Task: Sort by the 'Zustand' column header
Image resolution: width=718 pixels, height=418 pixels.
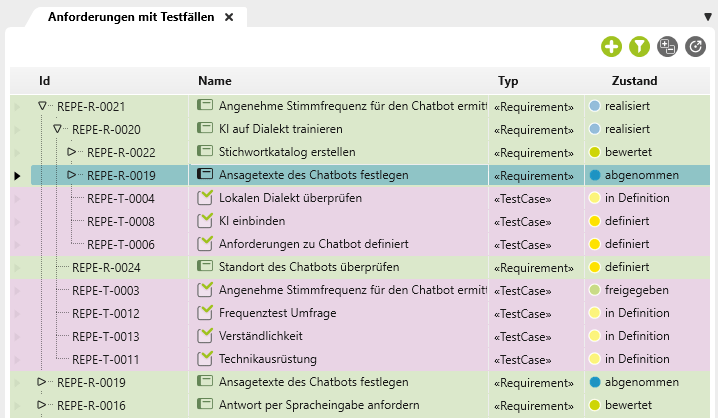Action: (634, 81)
